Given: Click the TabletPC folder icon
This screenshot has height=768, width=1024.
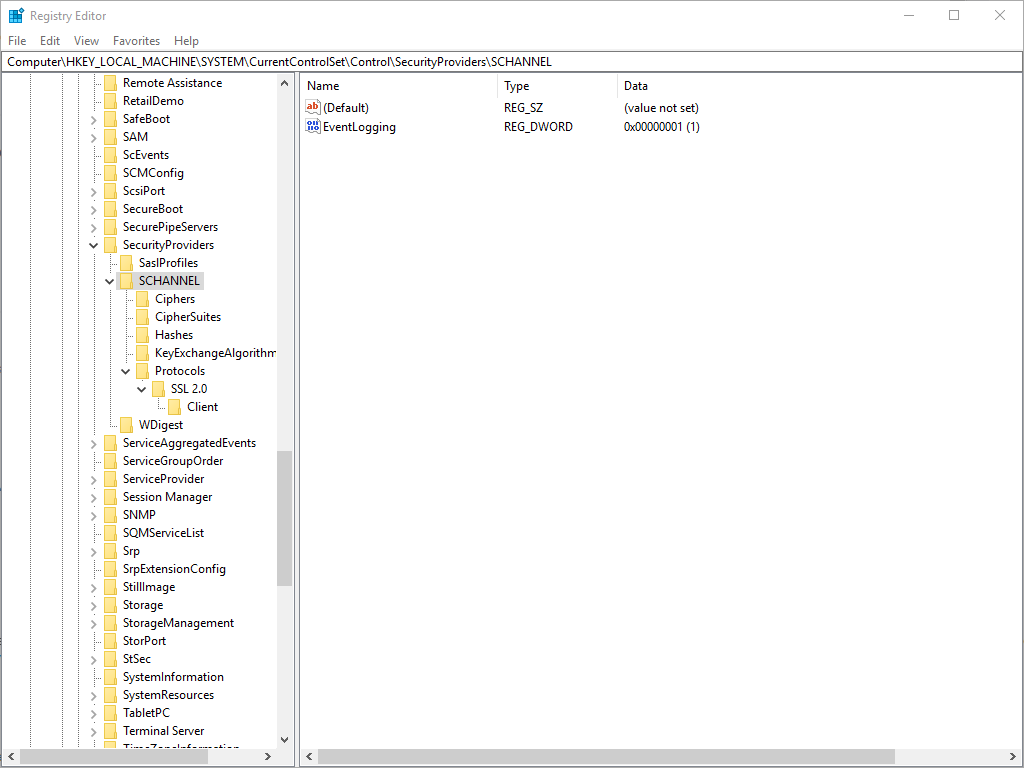Looking at the screenshot, I should [x=110, y=712].
